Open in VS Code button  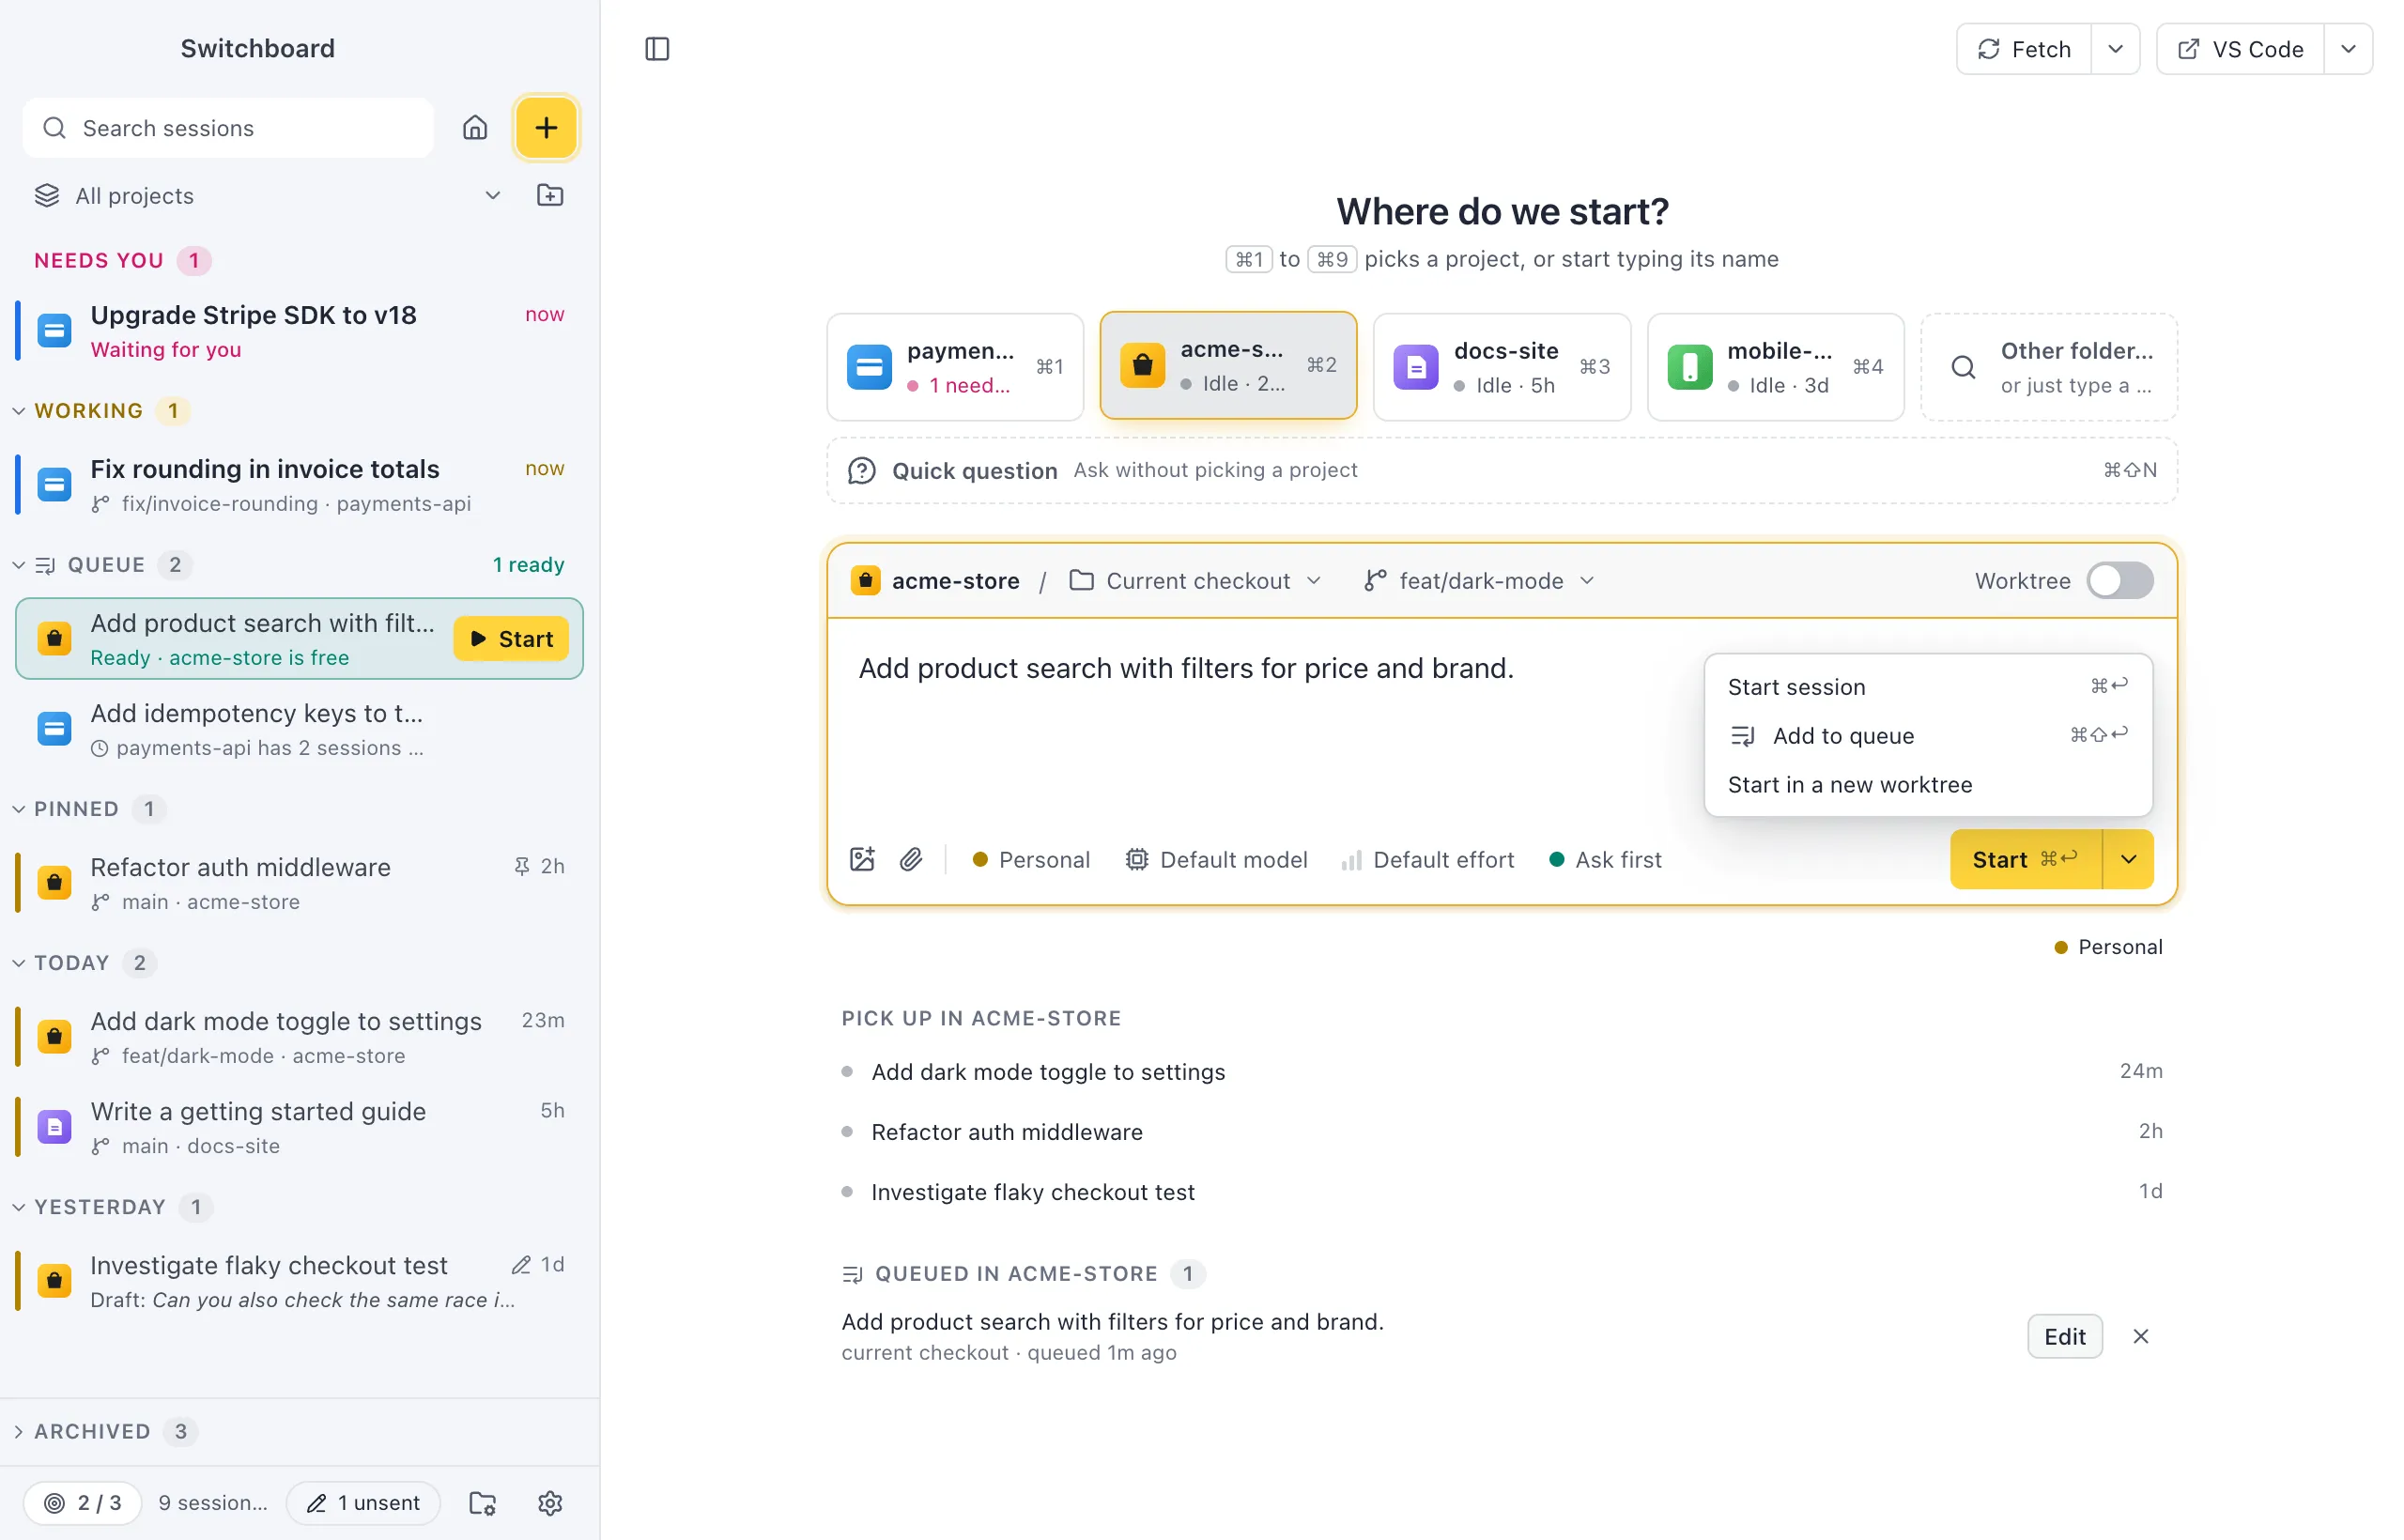click(x=2239, y=49)
